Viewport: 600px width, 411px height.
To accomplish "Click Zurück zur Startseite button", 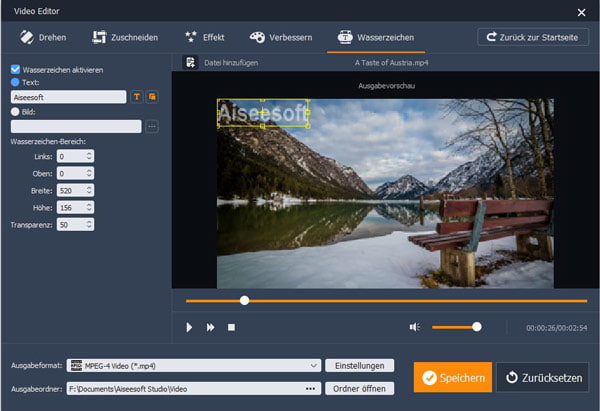I will 533,37.
